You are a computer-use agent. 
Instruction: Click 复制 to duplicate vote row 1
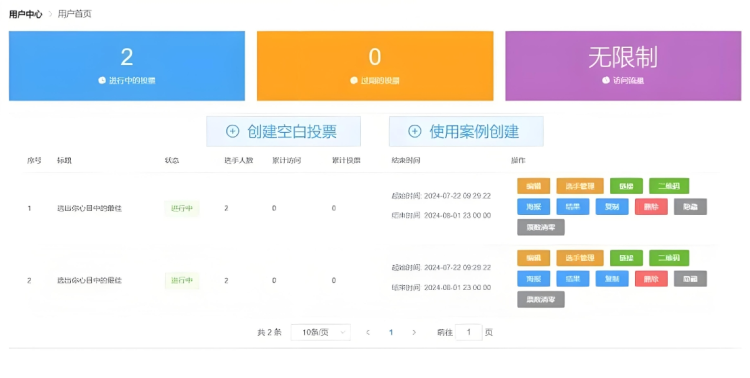(x=612, y=207)
